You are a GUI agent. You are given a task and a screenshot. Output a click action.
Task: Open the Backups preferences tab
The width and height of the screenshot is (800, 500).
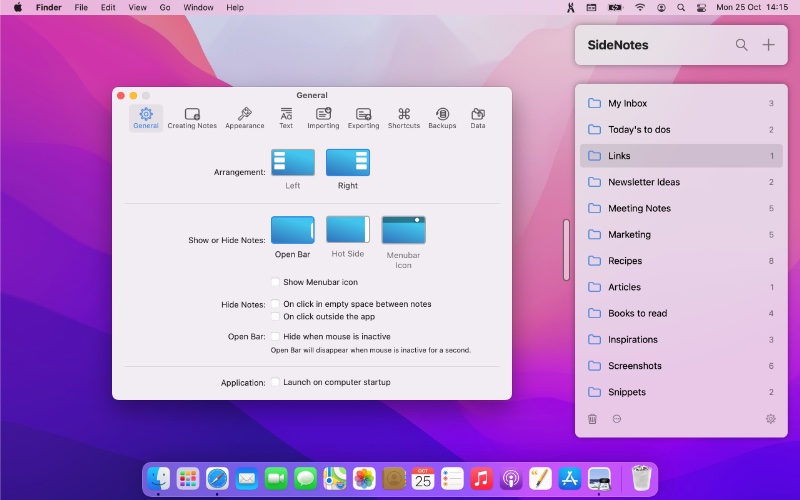tap(442, 118)
